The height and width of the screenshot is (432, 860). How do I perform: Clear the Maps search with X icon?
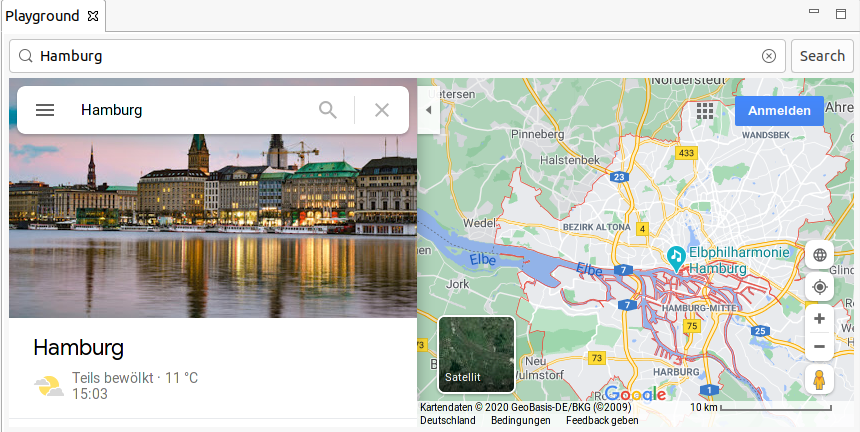point(382,110)
